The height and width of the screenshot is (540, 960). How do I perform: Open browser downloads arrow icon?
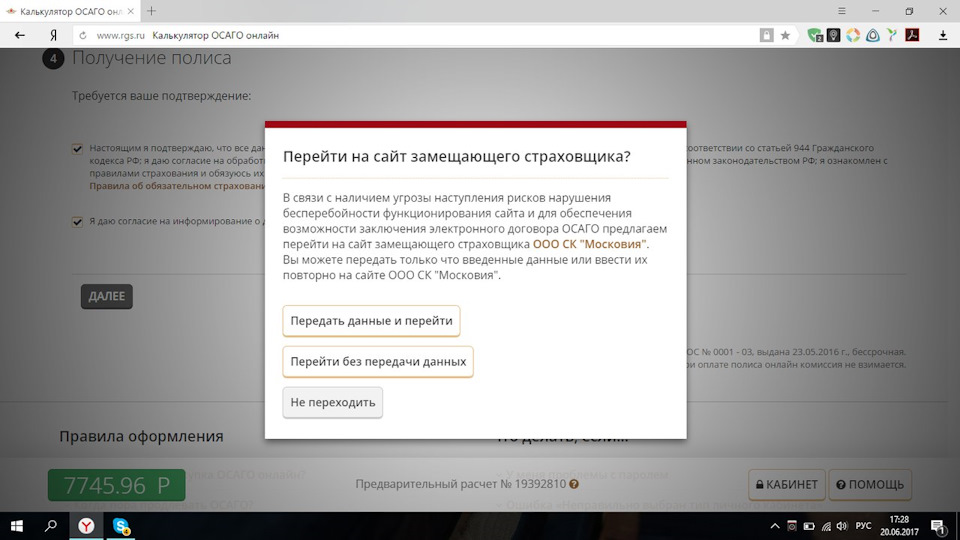pos(943,36)
